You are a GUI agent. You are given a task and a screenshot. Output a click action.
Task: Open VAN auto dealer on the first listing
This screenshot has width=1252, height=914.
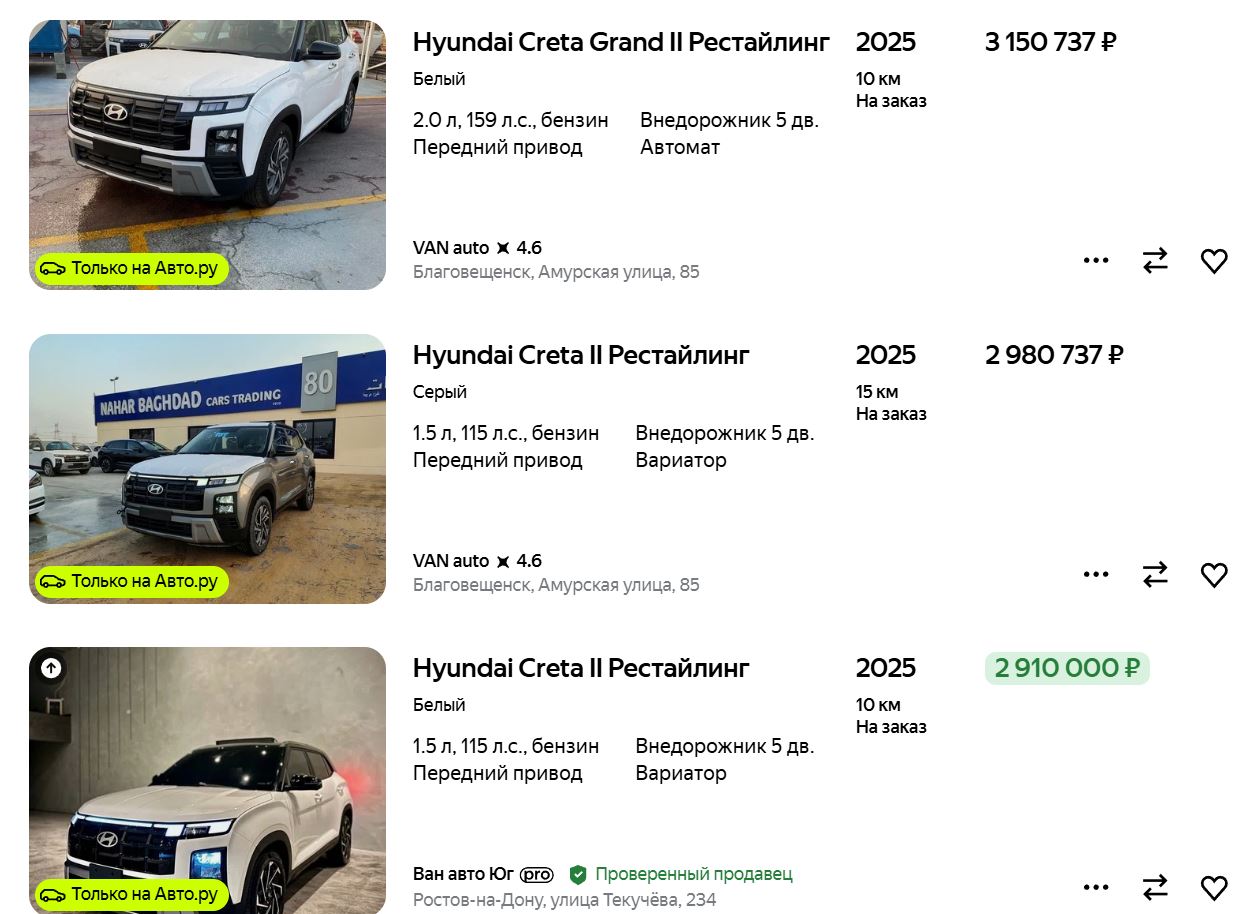[451, 248]
